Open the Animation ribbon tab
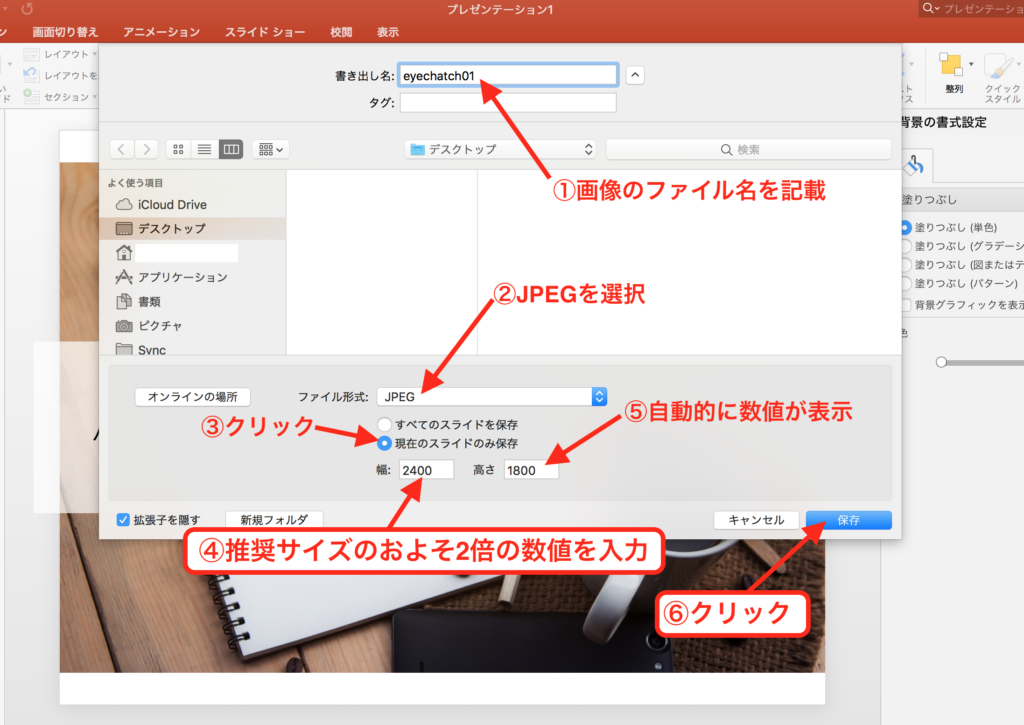 tap(161, 32)
